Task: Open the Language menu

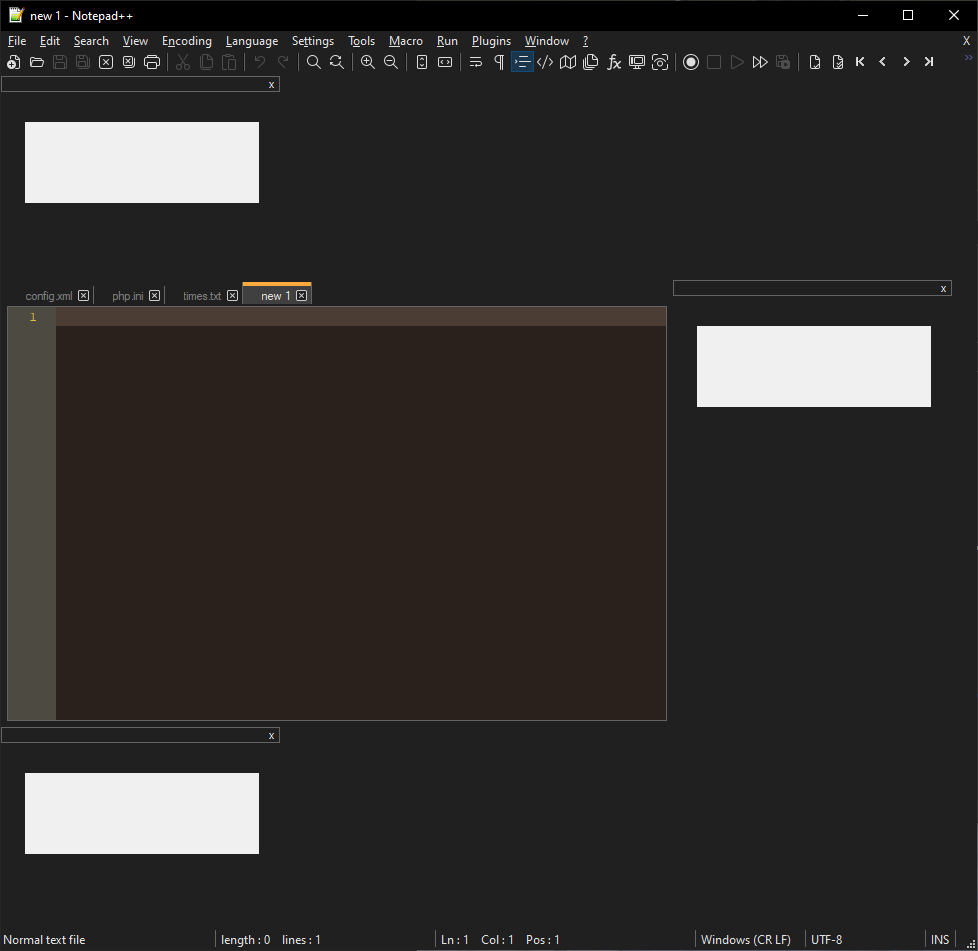Action: (252, 41)
